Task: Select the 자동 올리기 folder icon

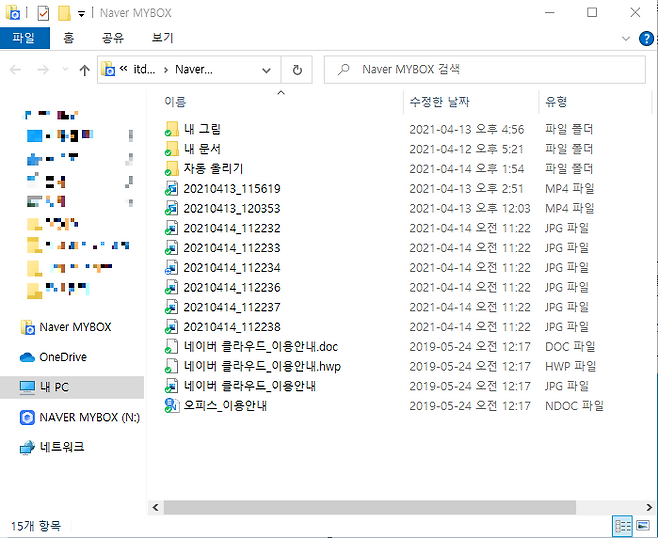Action: pyautogui.click(x=171, y=169)
